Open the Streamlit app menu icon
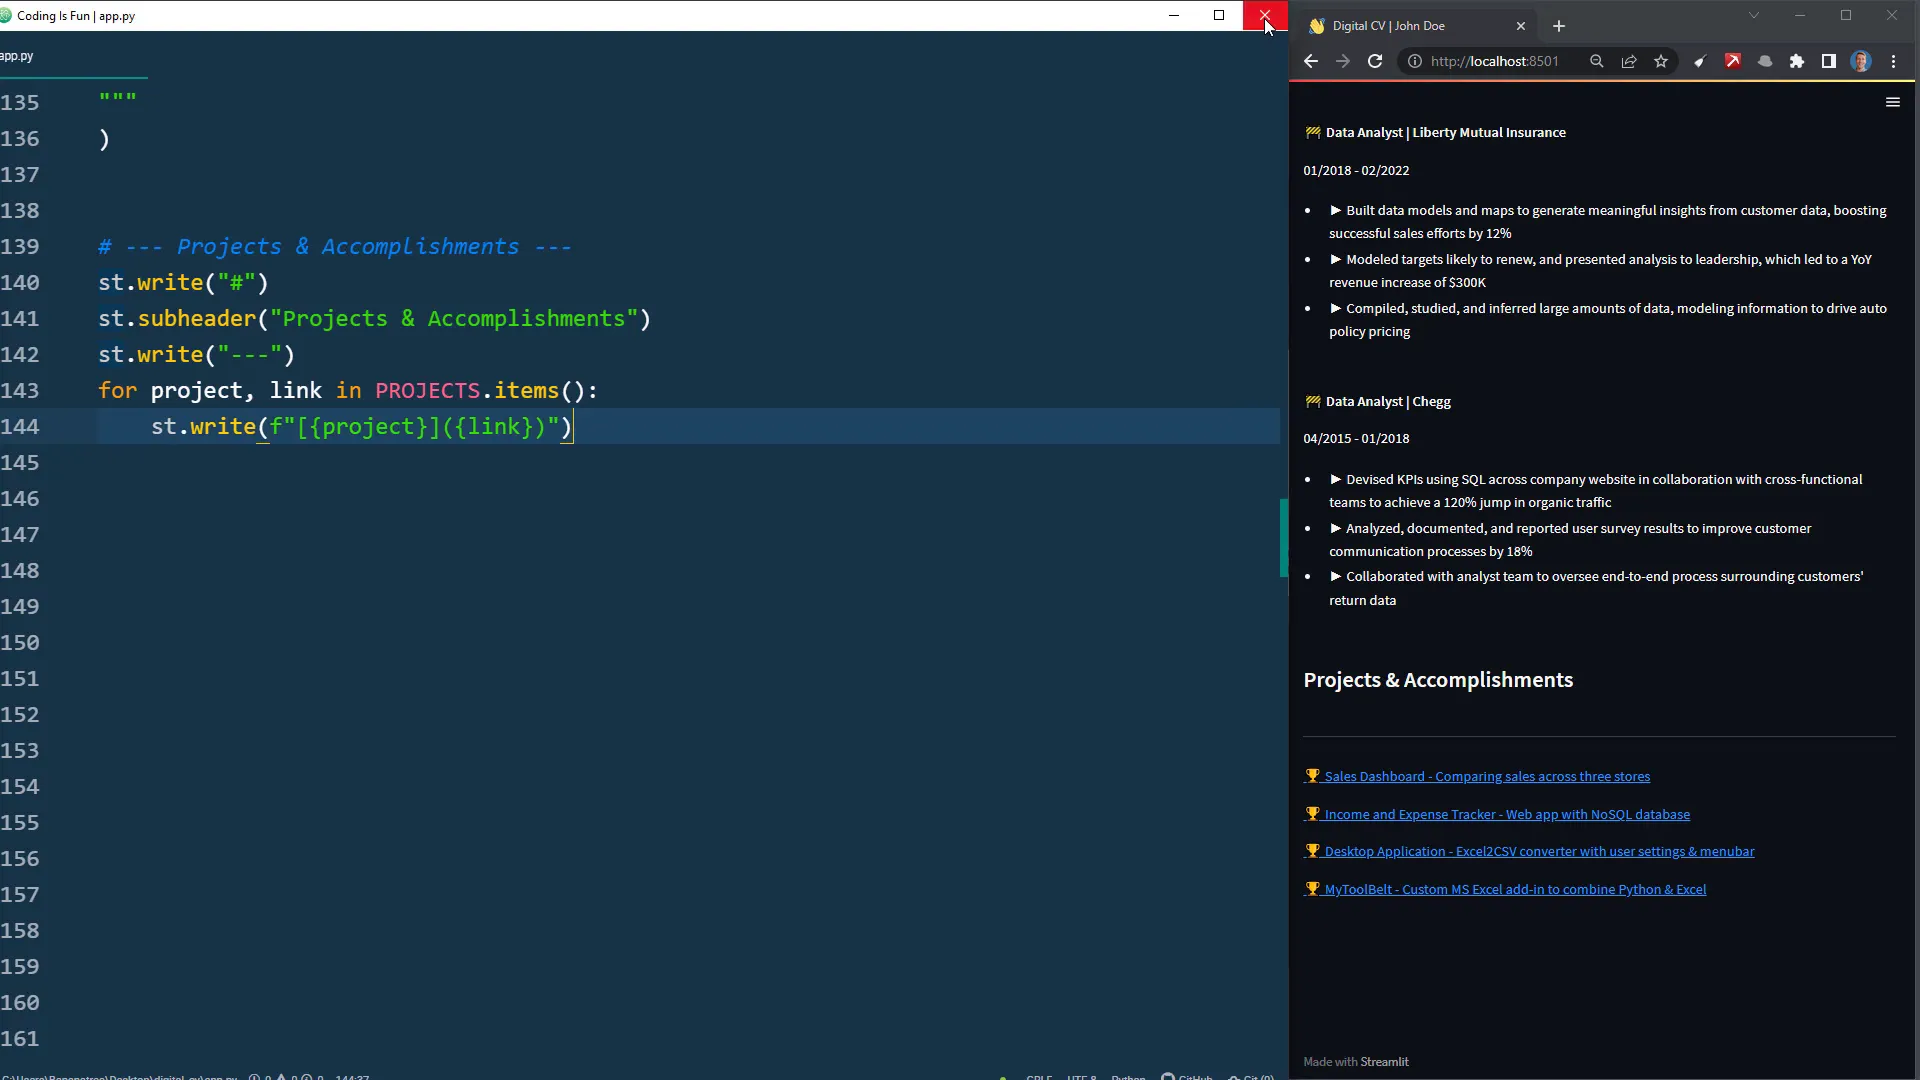1920x1080 pixels. [x=1892, y=101]
